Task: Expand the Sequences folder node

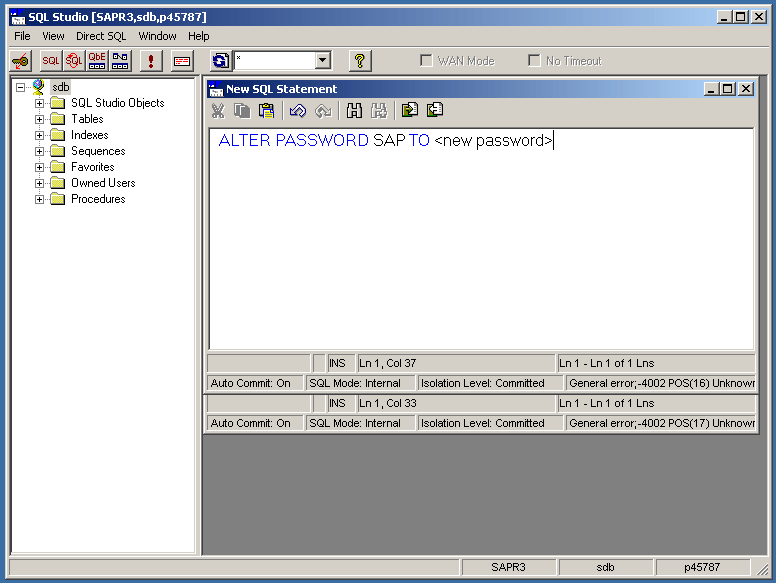Action: click(39, 151)
